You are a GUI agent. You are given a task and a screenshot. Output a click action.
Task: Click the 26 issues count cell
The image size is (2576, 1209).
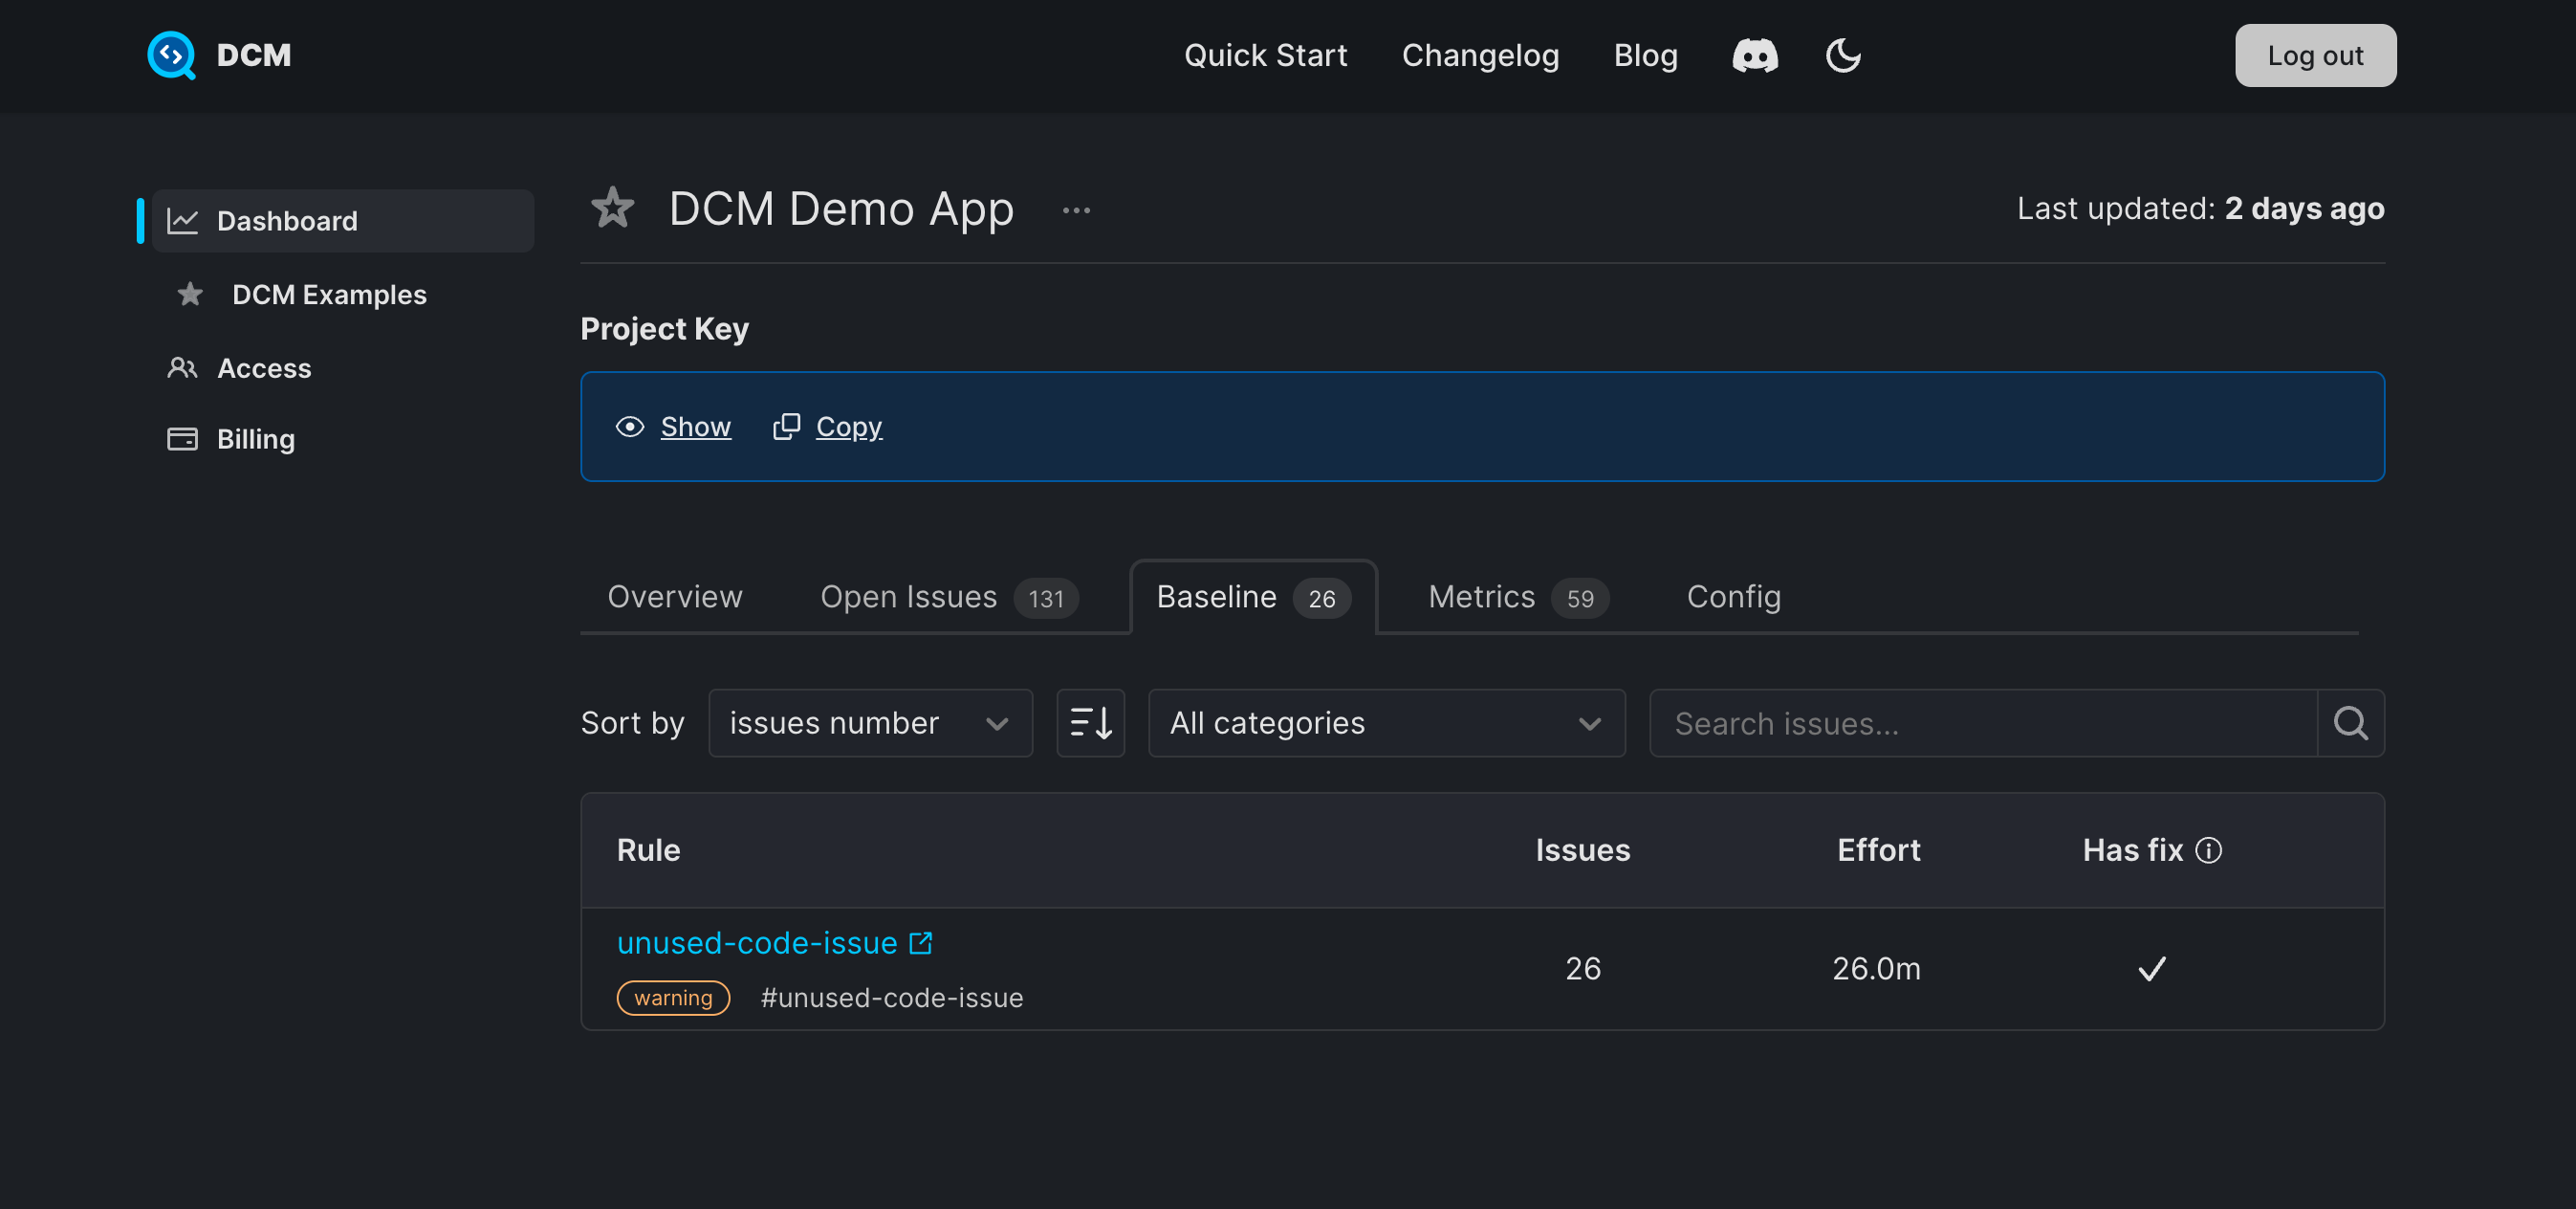1582,968
